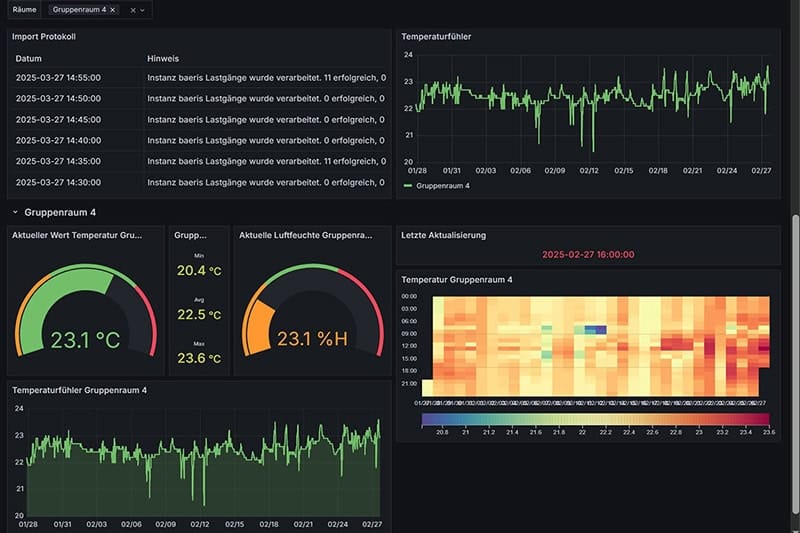Clear all selected Räume values

(133, 10)
